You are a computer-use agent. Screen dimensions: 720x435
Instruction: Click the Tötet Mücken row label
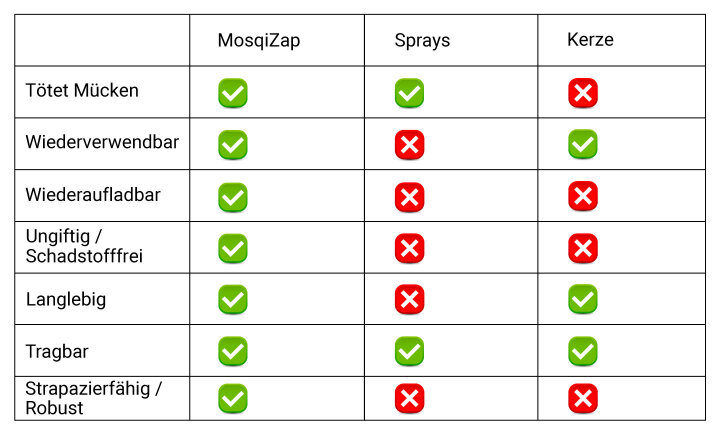pyautogui.click(x=82, y=90)
